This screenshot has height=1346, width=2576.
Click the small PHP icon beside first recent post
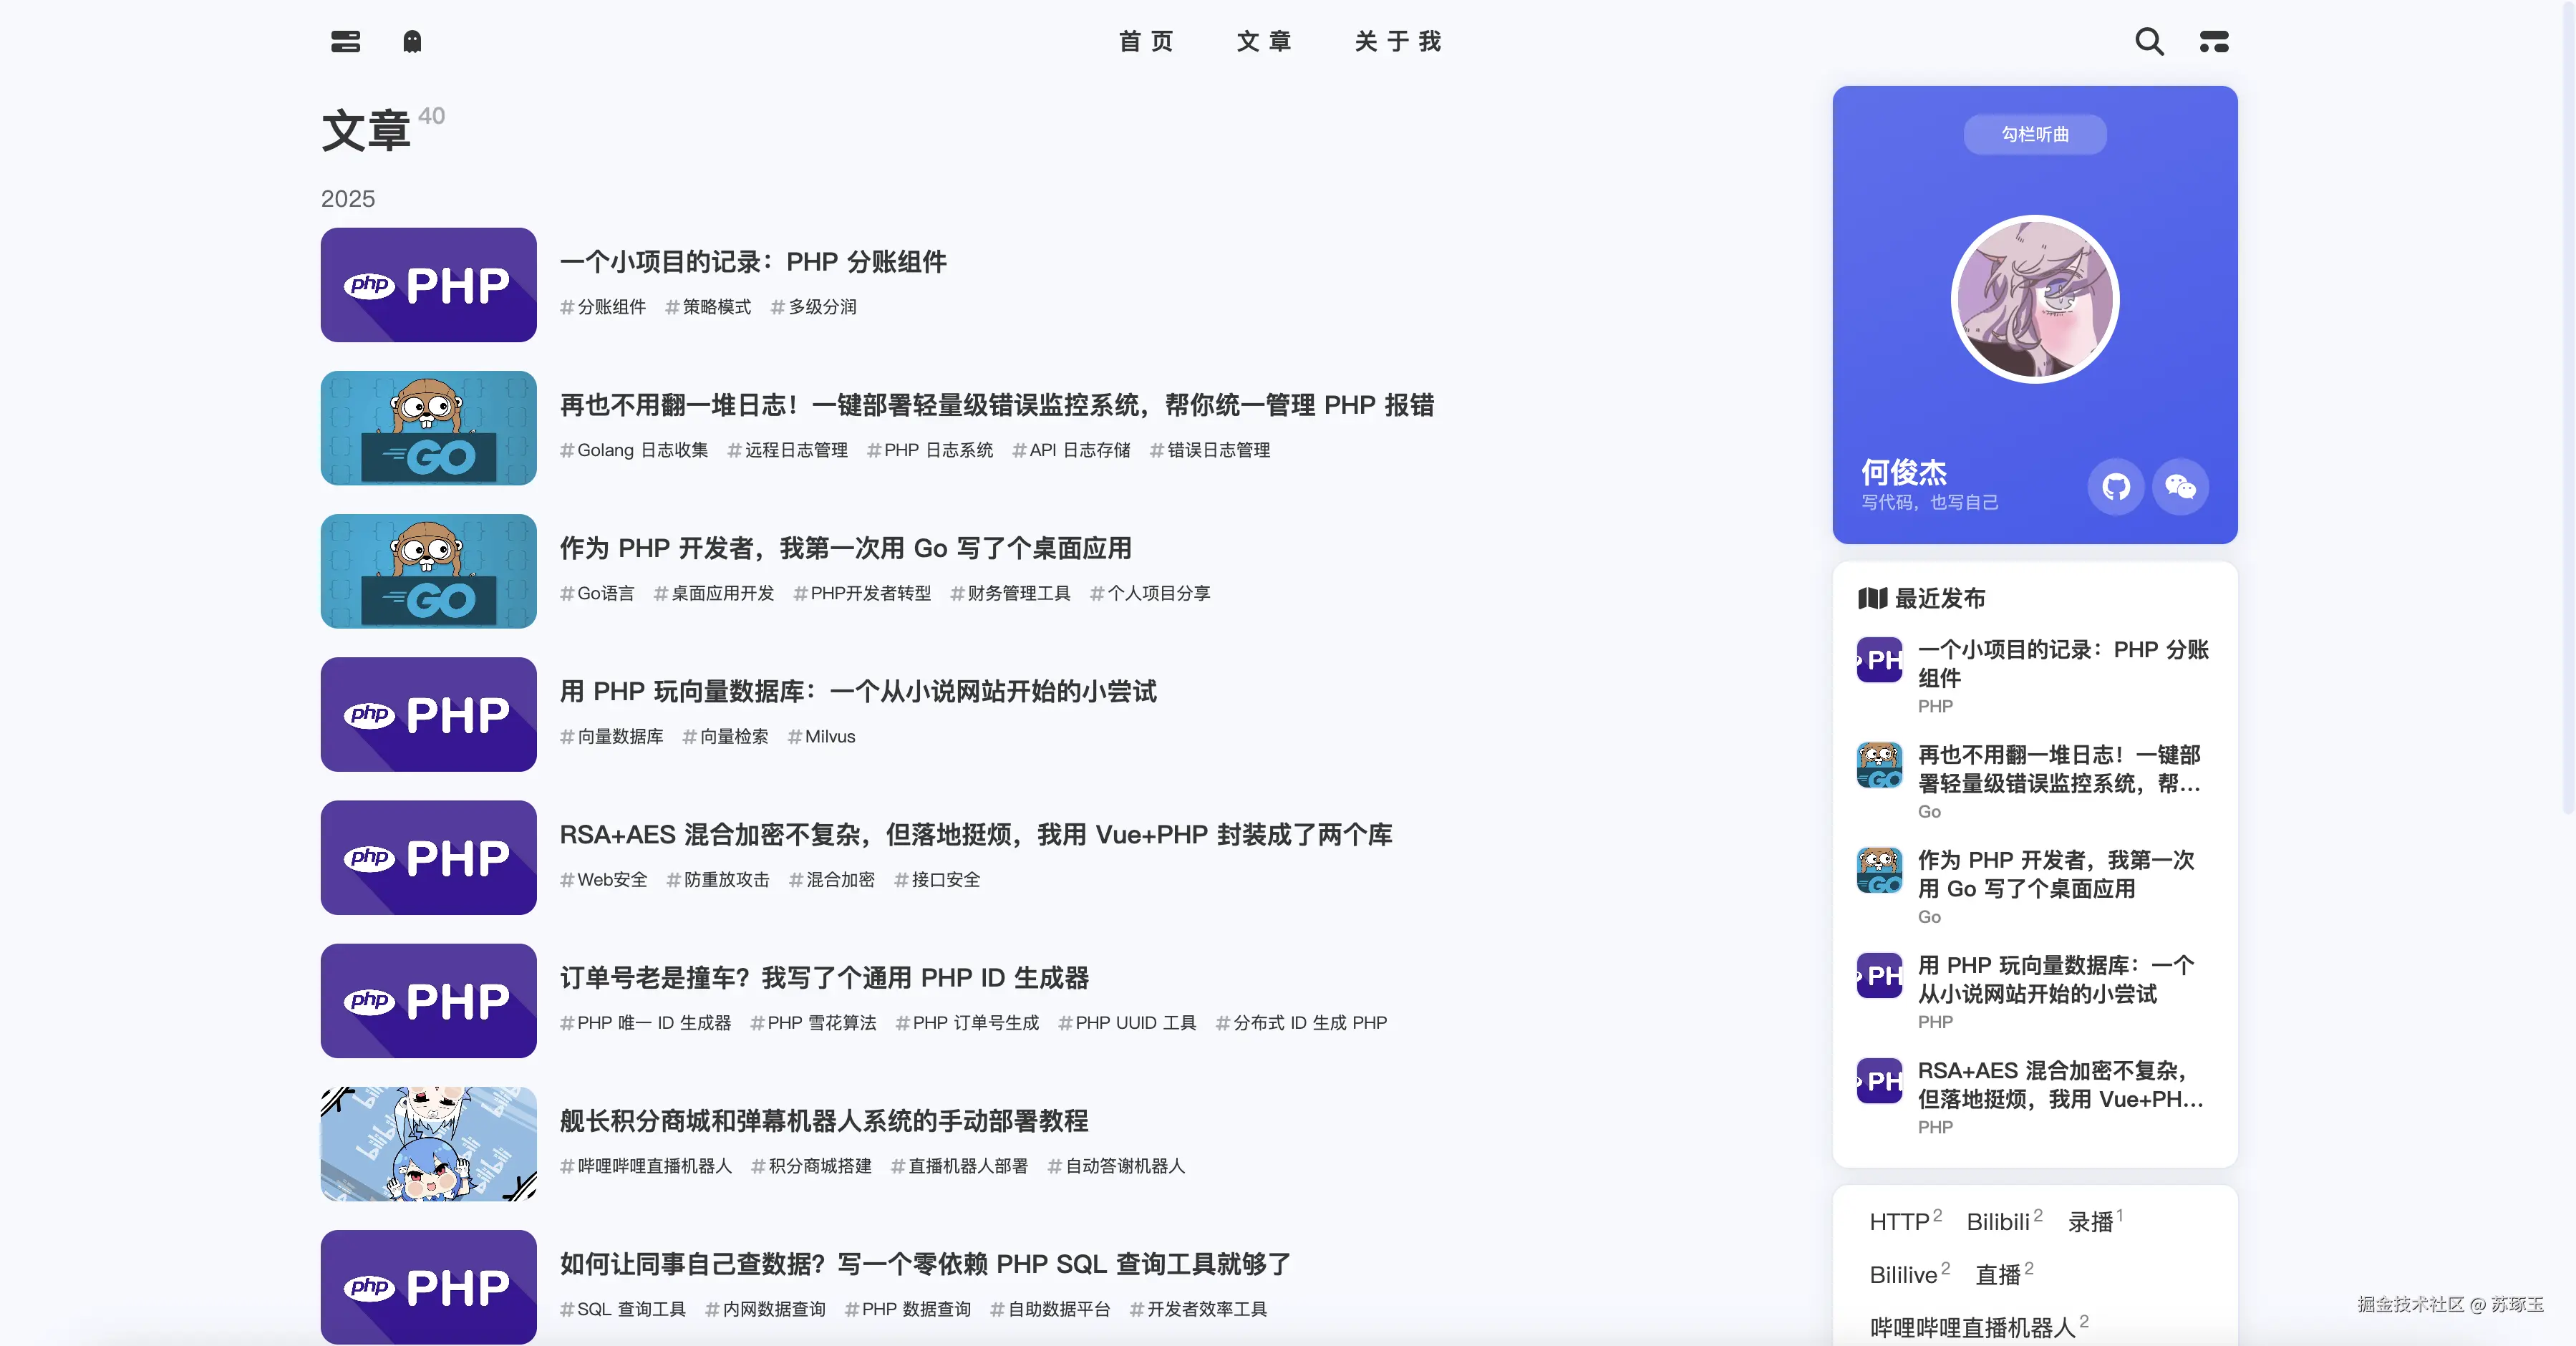coord(1879,660)
